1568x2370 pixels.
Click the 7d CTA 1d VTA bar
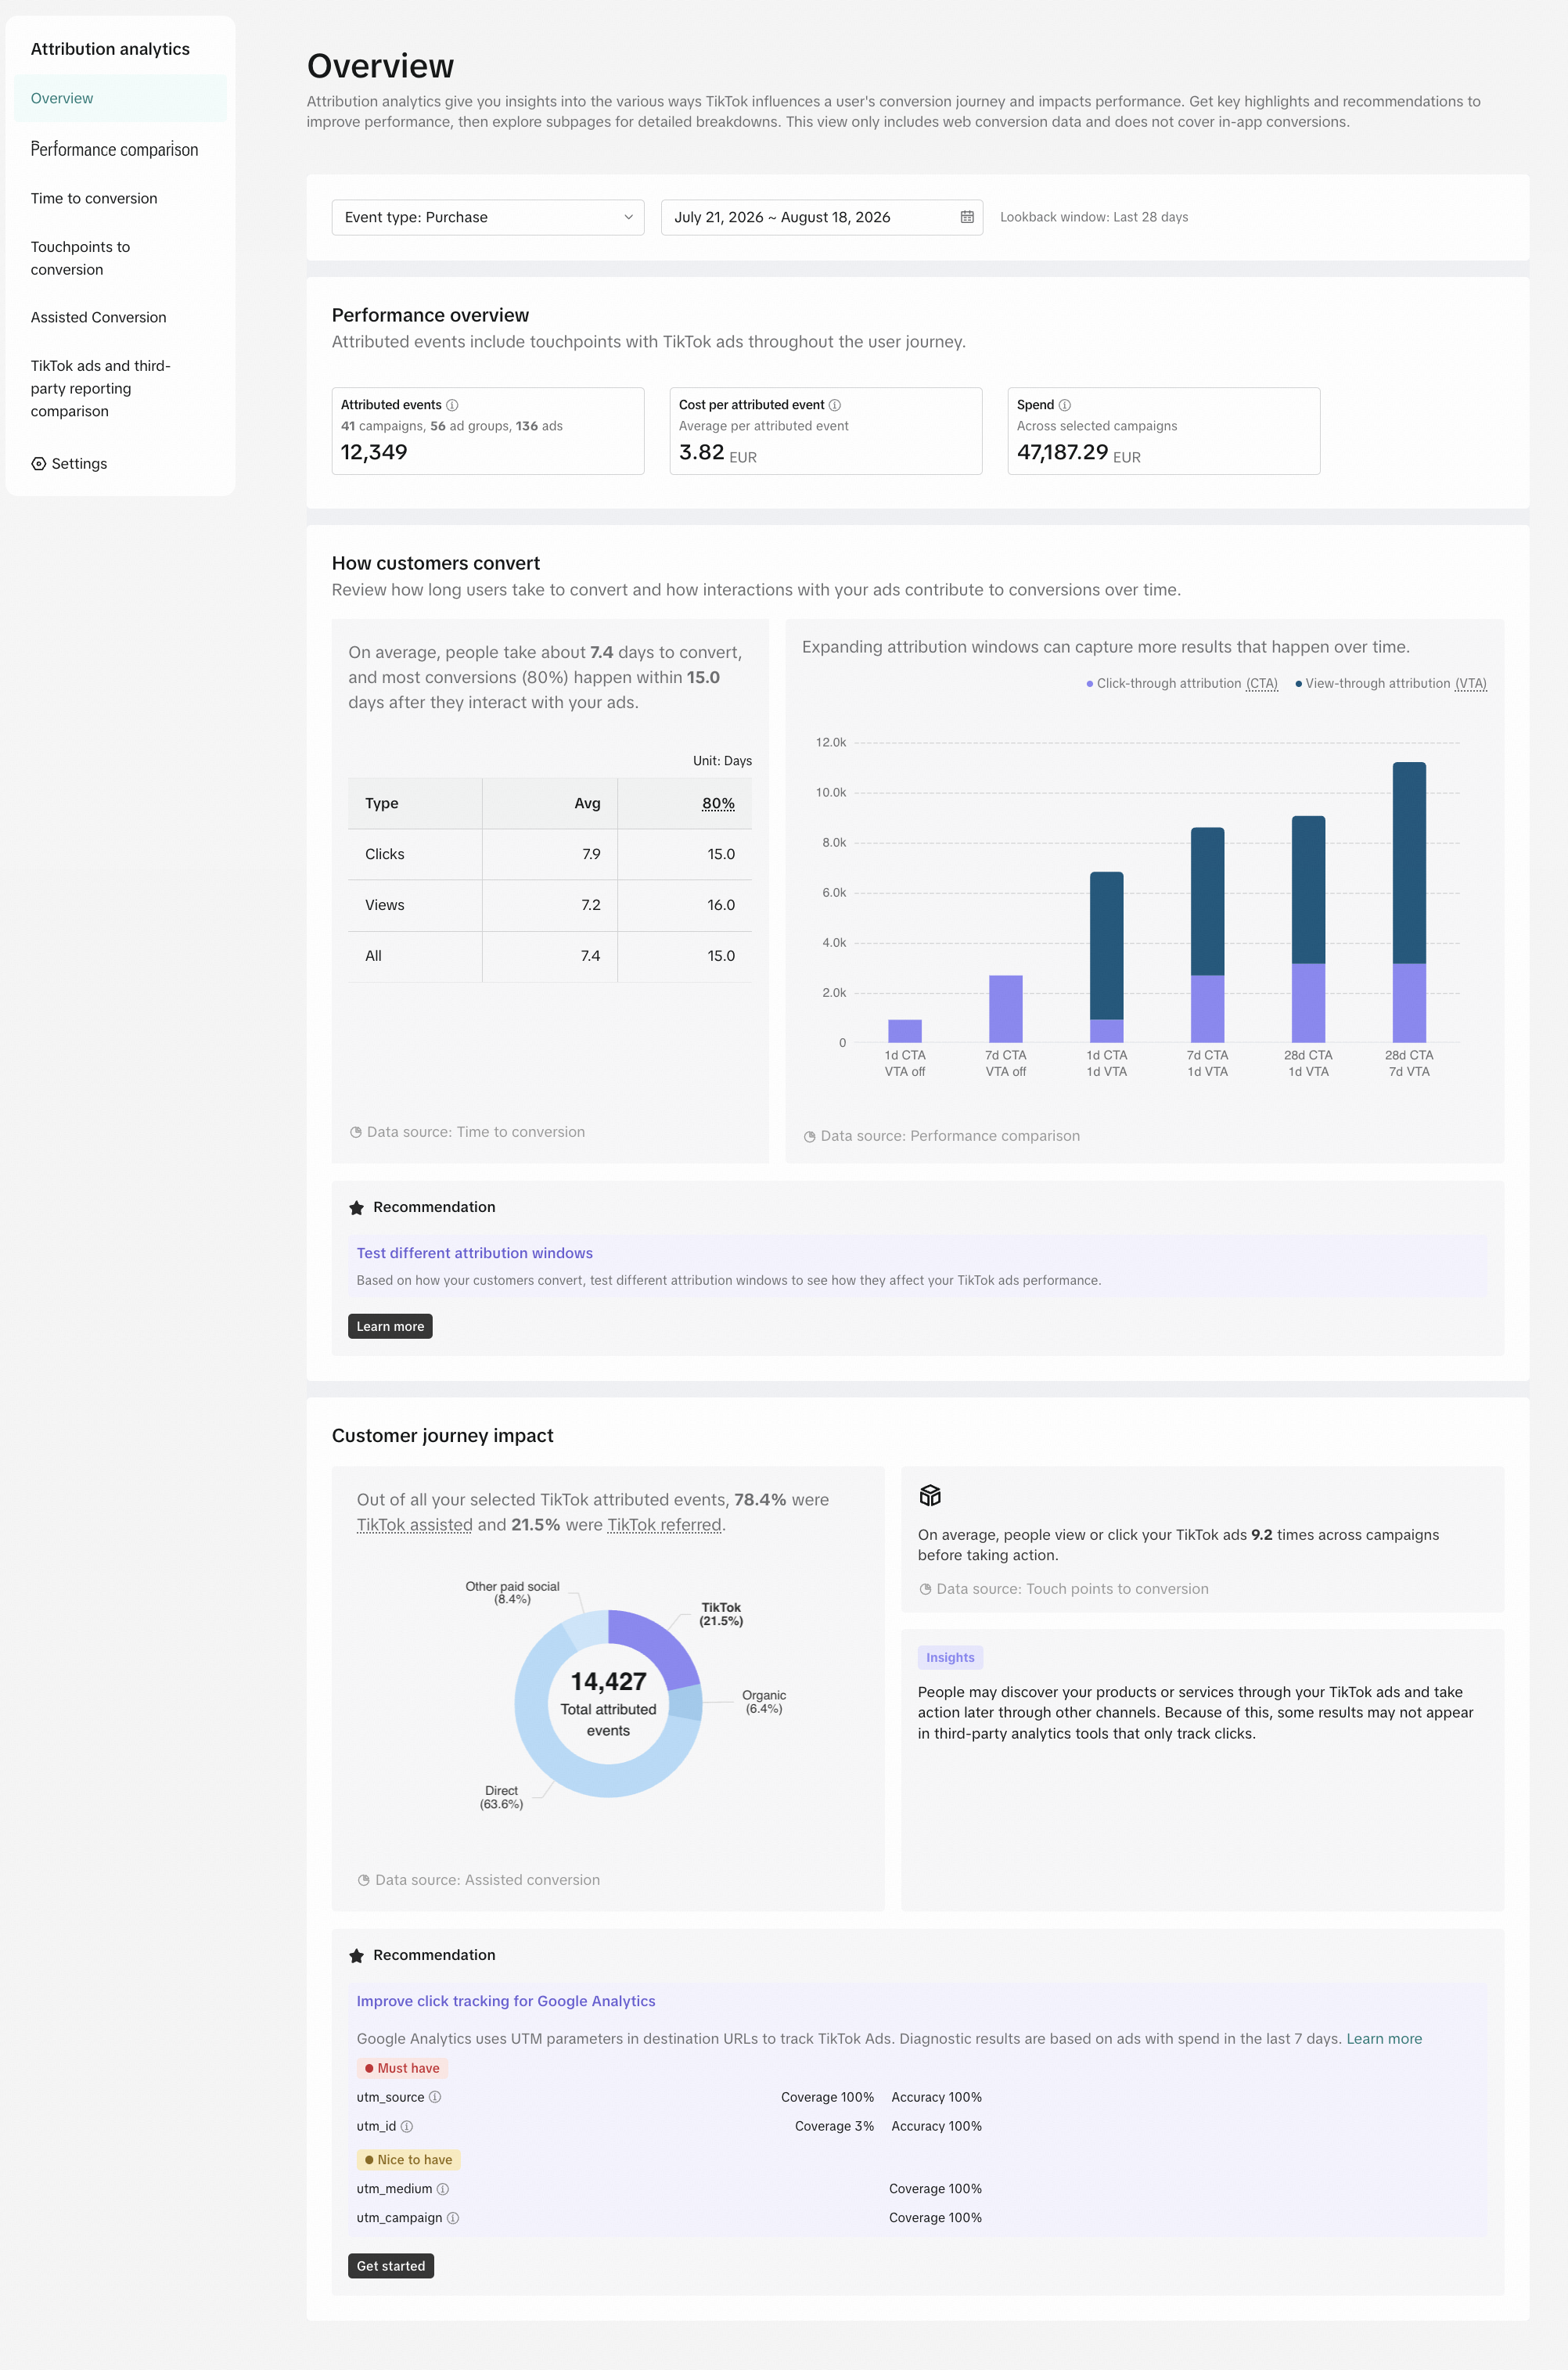1207,935
